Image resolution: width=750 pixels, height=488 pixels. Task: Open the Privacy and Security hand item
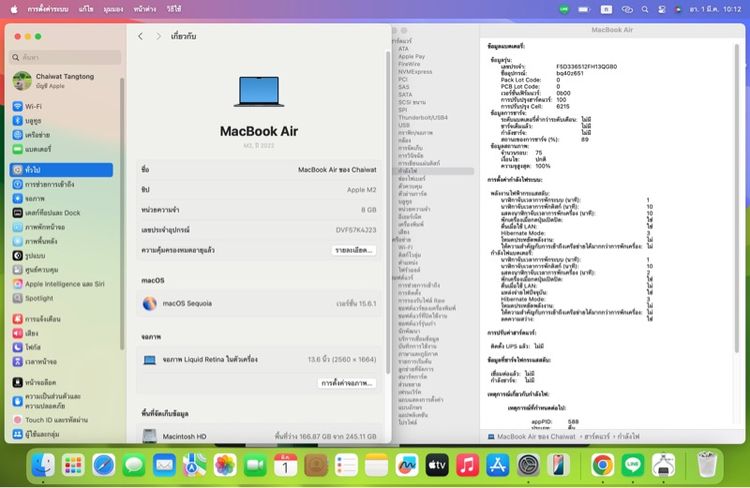pyautogui.click(x=46, y=401)
